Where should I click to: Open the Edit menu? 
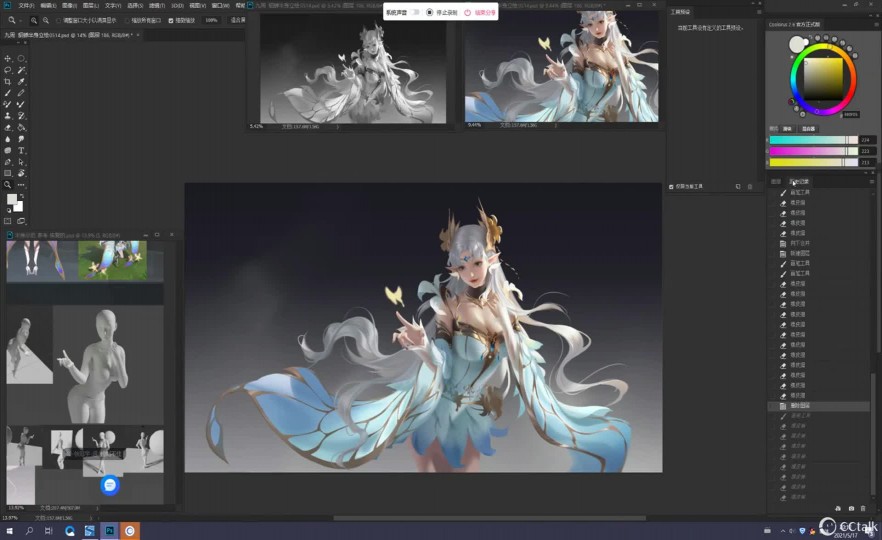pyautogui.click(x=48, y=5)
